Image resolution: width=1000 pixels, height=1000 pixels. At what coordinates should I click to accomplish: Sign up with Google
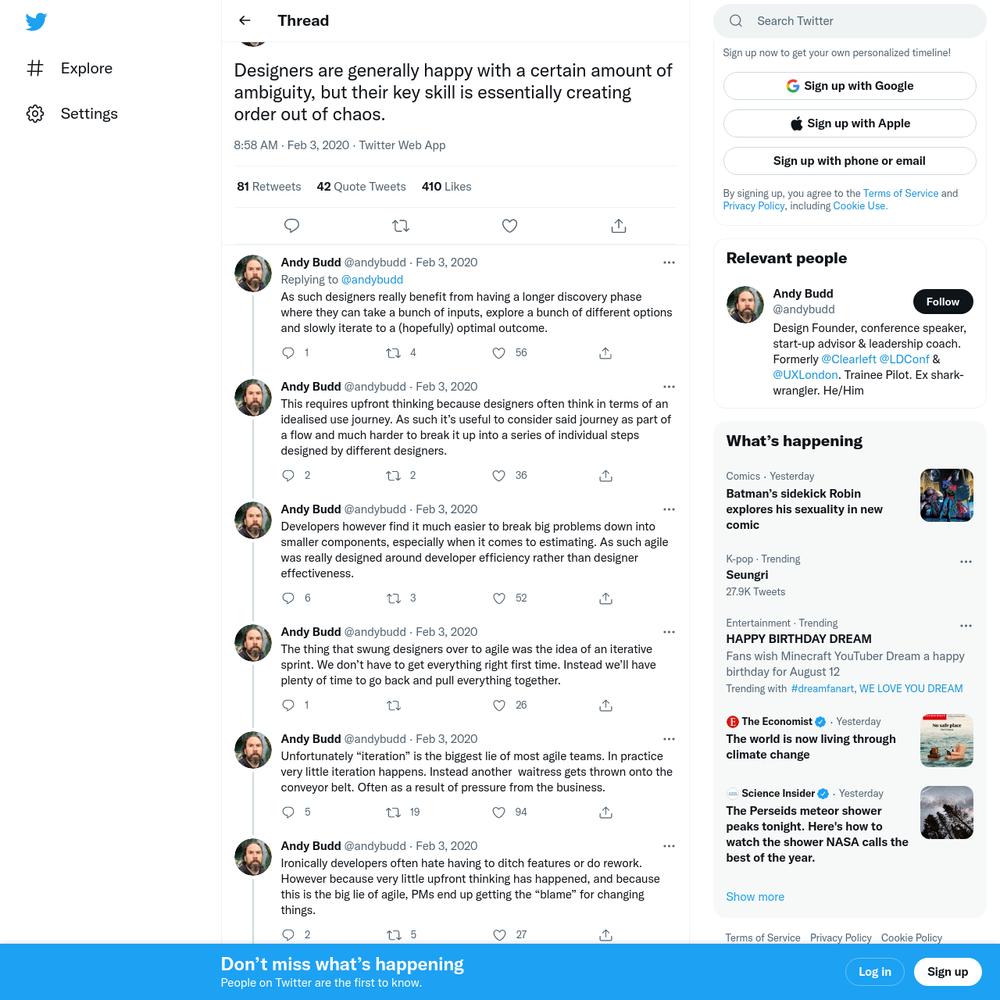click(849, 85)
